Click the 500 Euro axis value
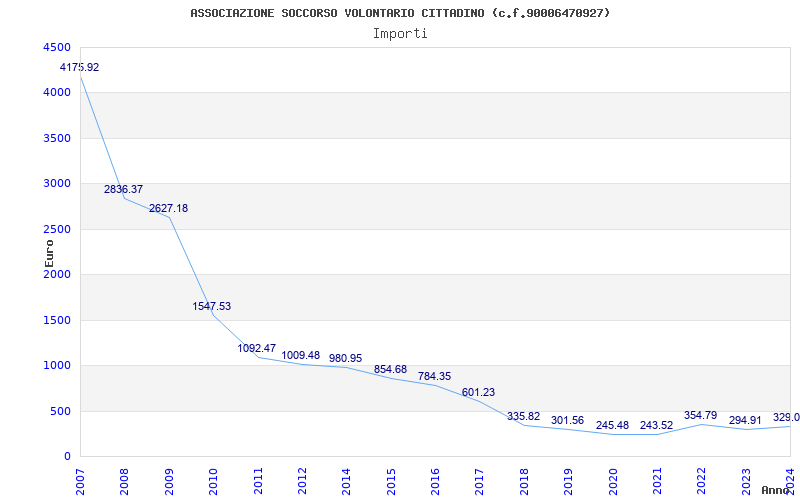Viewport: 800px width, 500px height. tap(62, 412)
